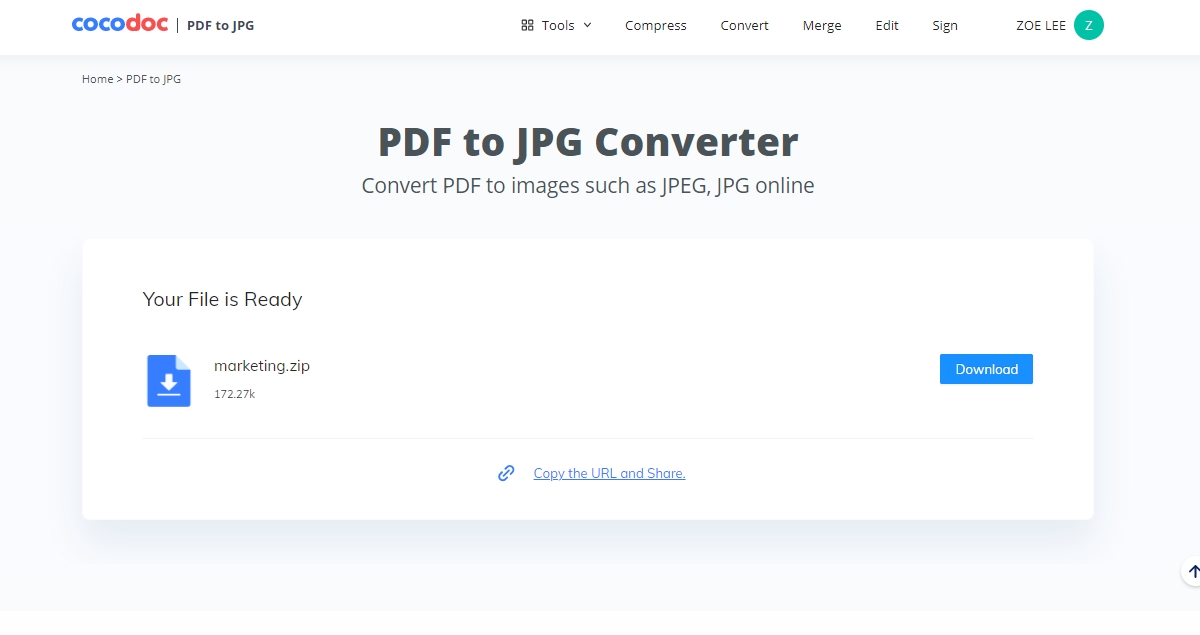
Task: Select Compress from the navigation bar
Action: [x=655, y=25]
